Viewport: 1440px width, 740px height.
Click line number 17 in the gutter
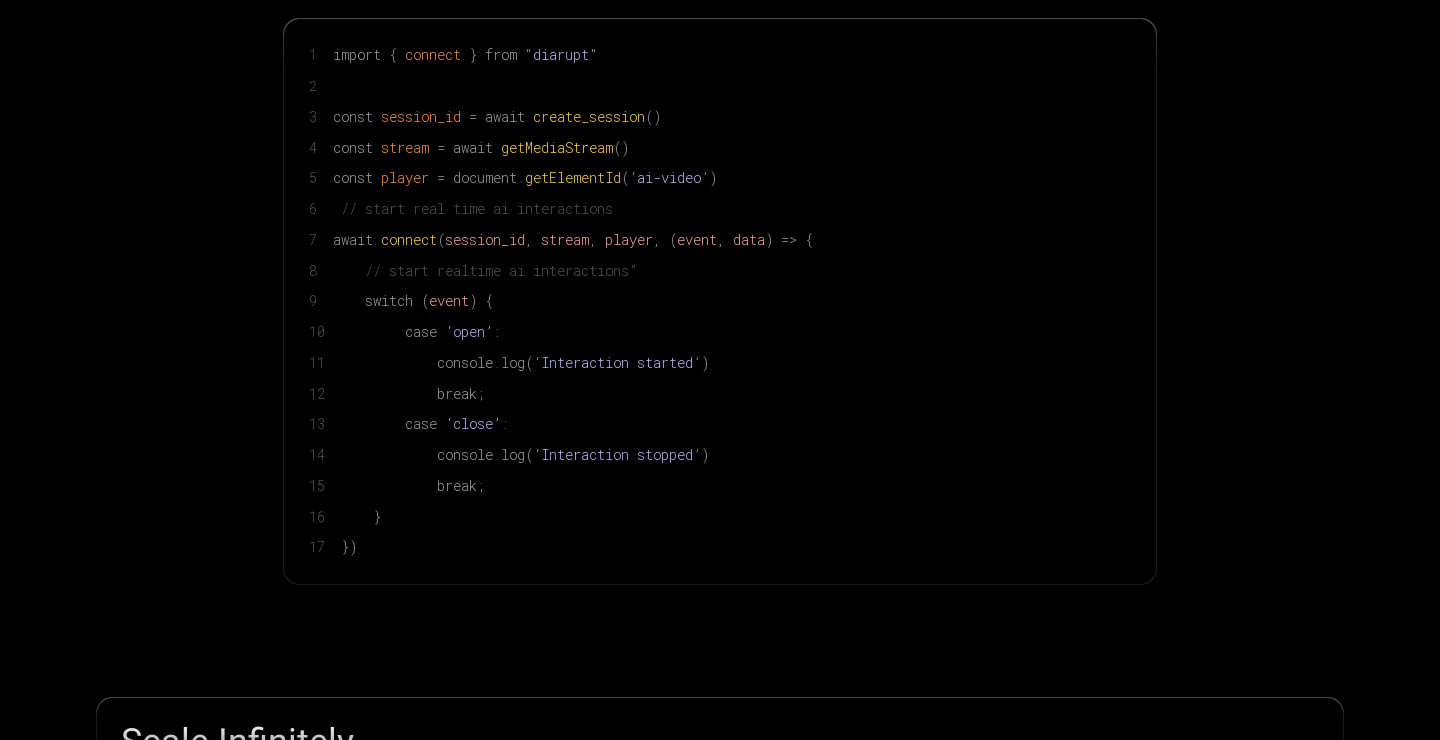click(x=317, y=547)
